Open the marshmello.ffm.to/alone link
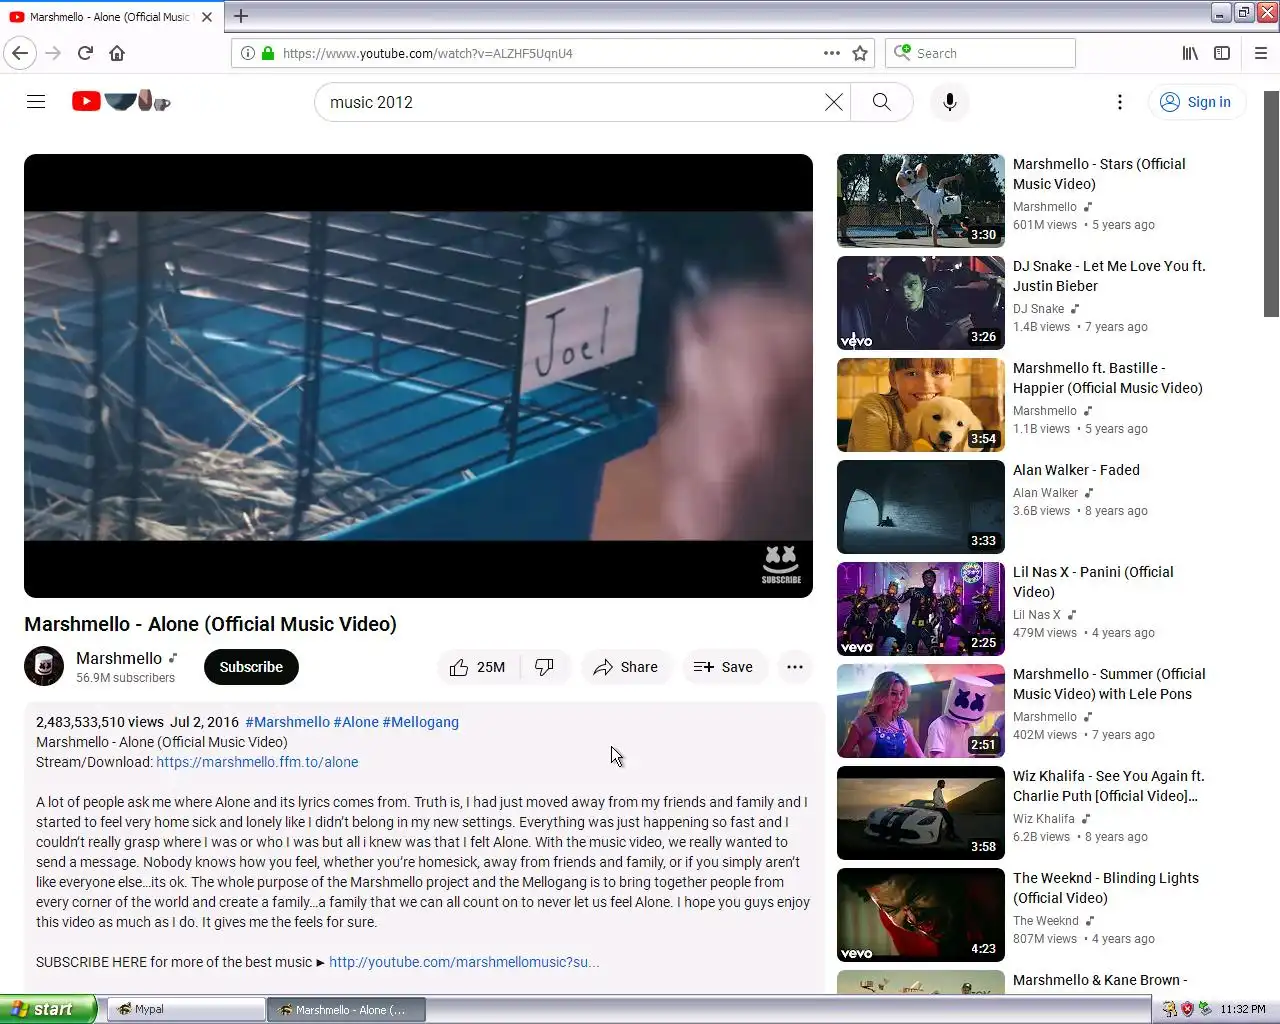This screenshot has height=1024, width=1280. (x=257, y=762)
